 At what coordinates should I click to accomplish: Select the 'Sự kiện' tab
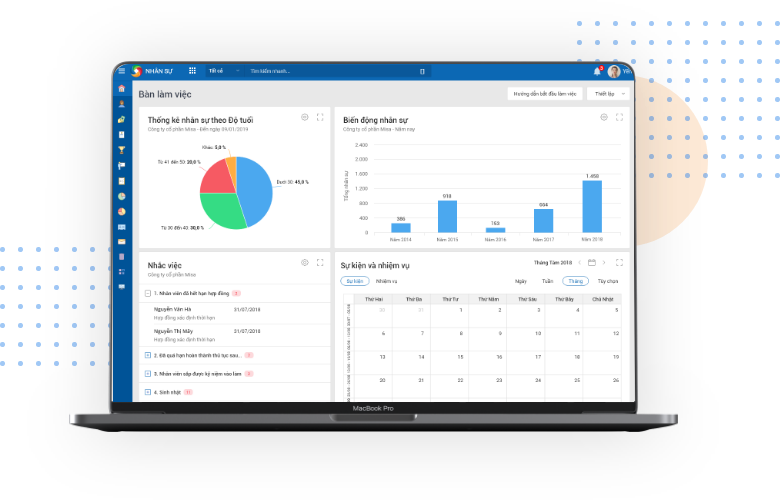pos(353,281)
